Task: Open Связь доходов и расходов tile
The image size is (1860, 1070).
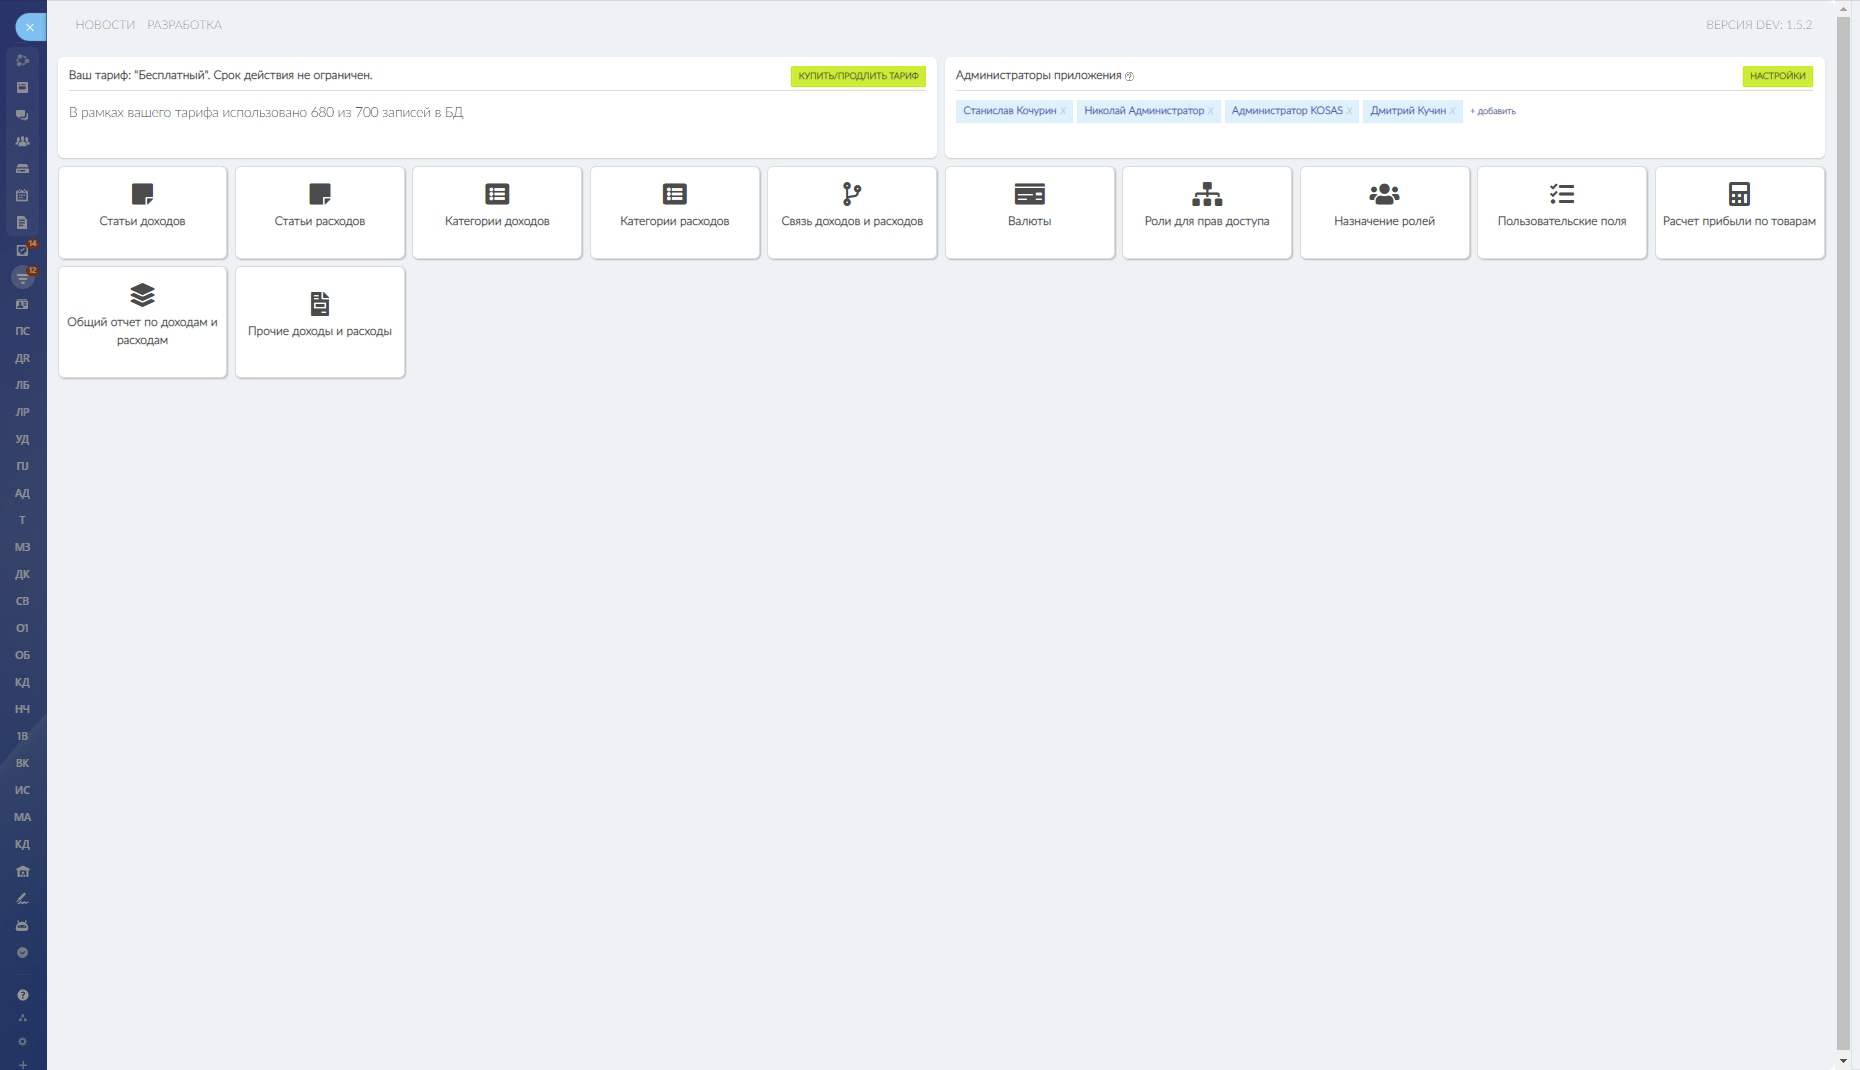Action: (x=852, y=212)
